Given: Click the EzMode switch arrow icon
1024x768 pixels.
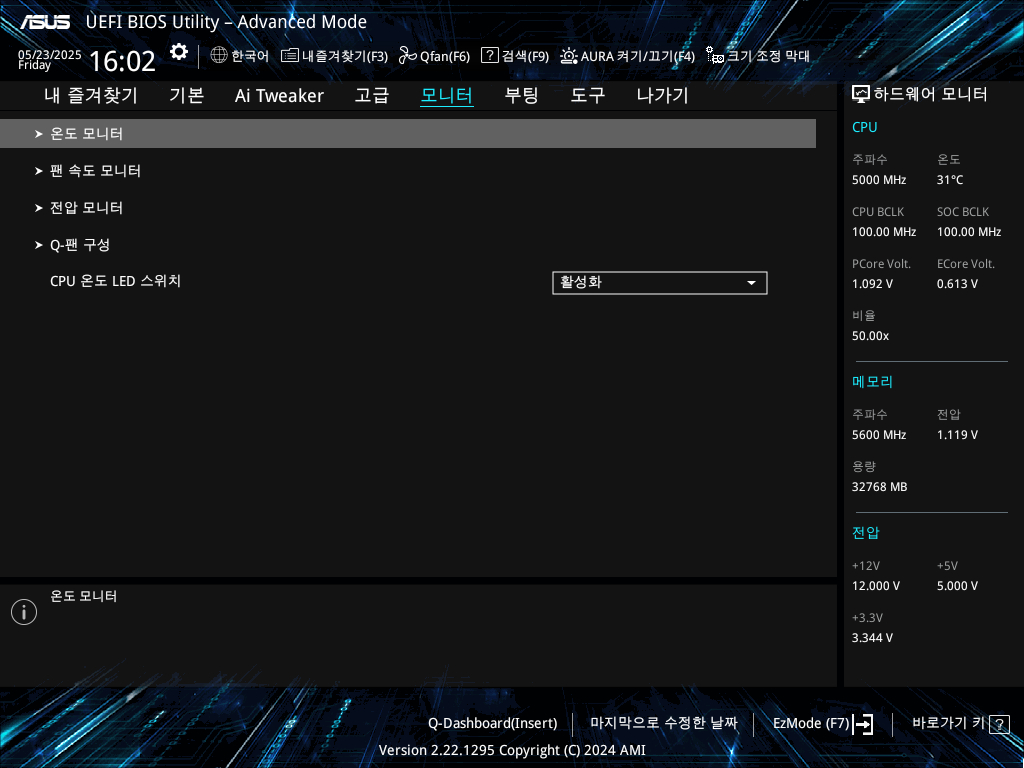Looking at the screenshot, I should [863, 724].
